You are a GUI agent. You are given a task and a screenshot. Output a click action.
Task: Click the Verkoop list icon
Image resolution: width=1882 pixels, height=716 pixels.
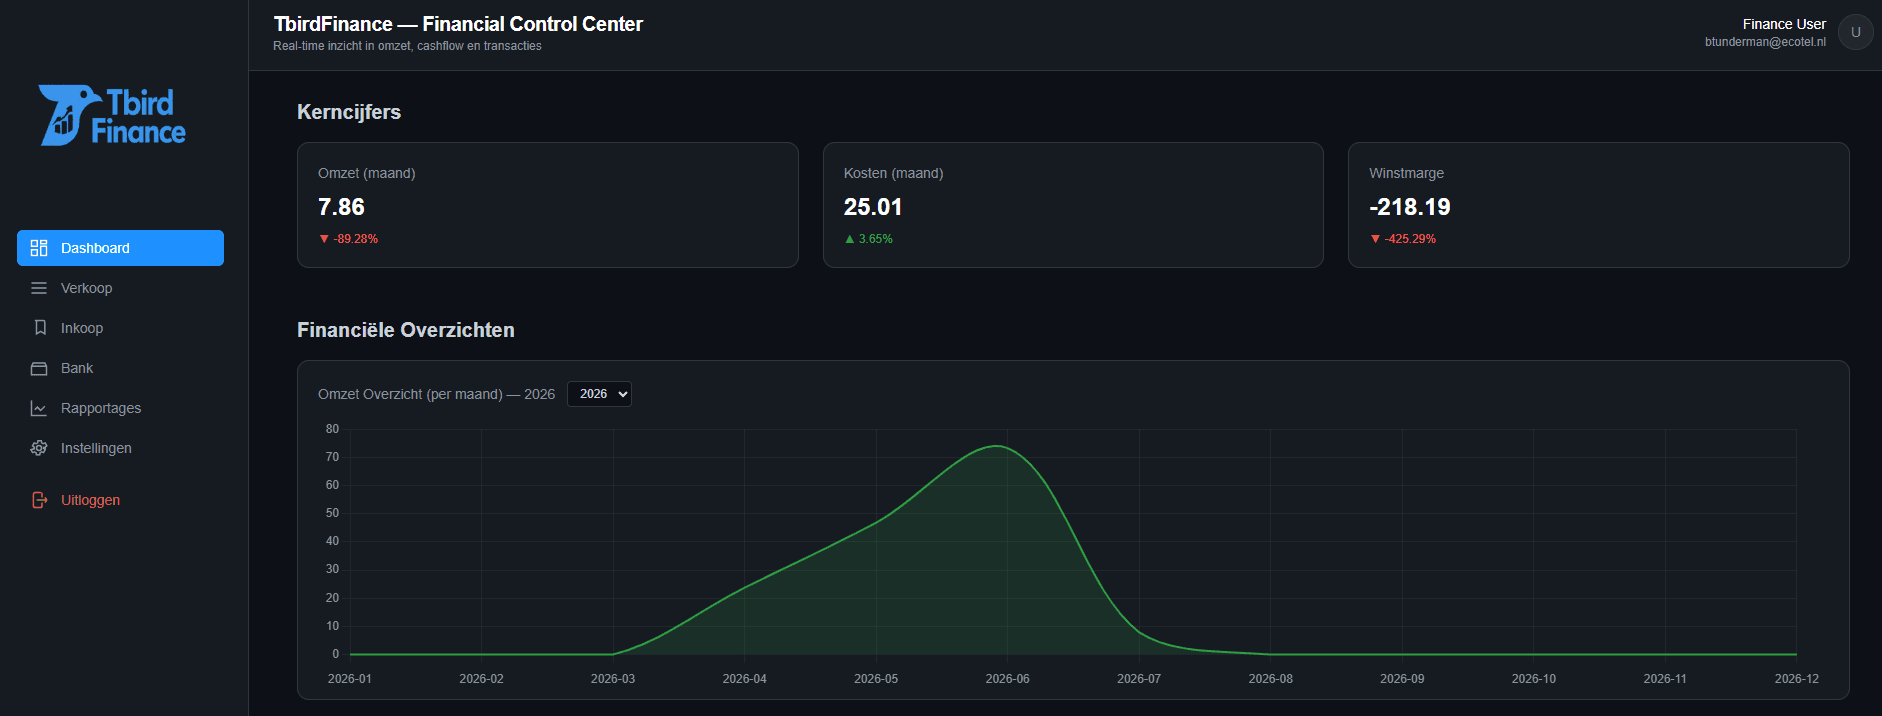[39, 288]
